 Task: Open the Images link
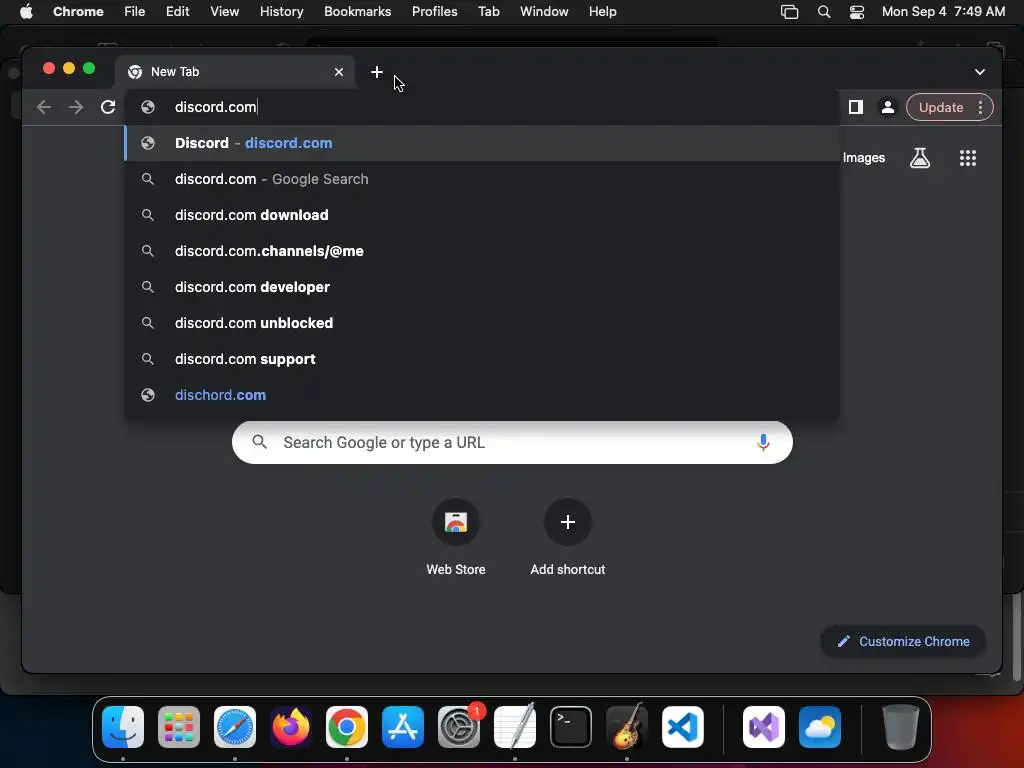tap(863, 158)
